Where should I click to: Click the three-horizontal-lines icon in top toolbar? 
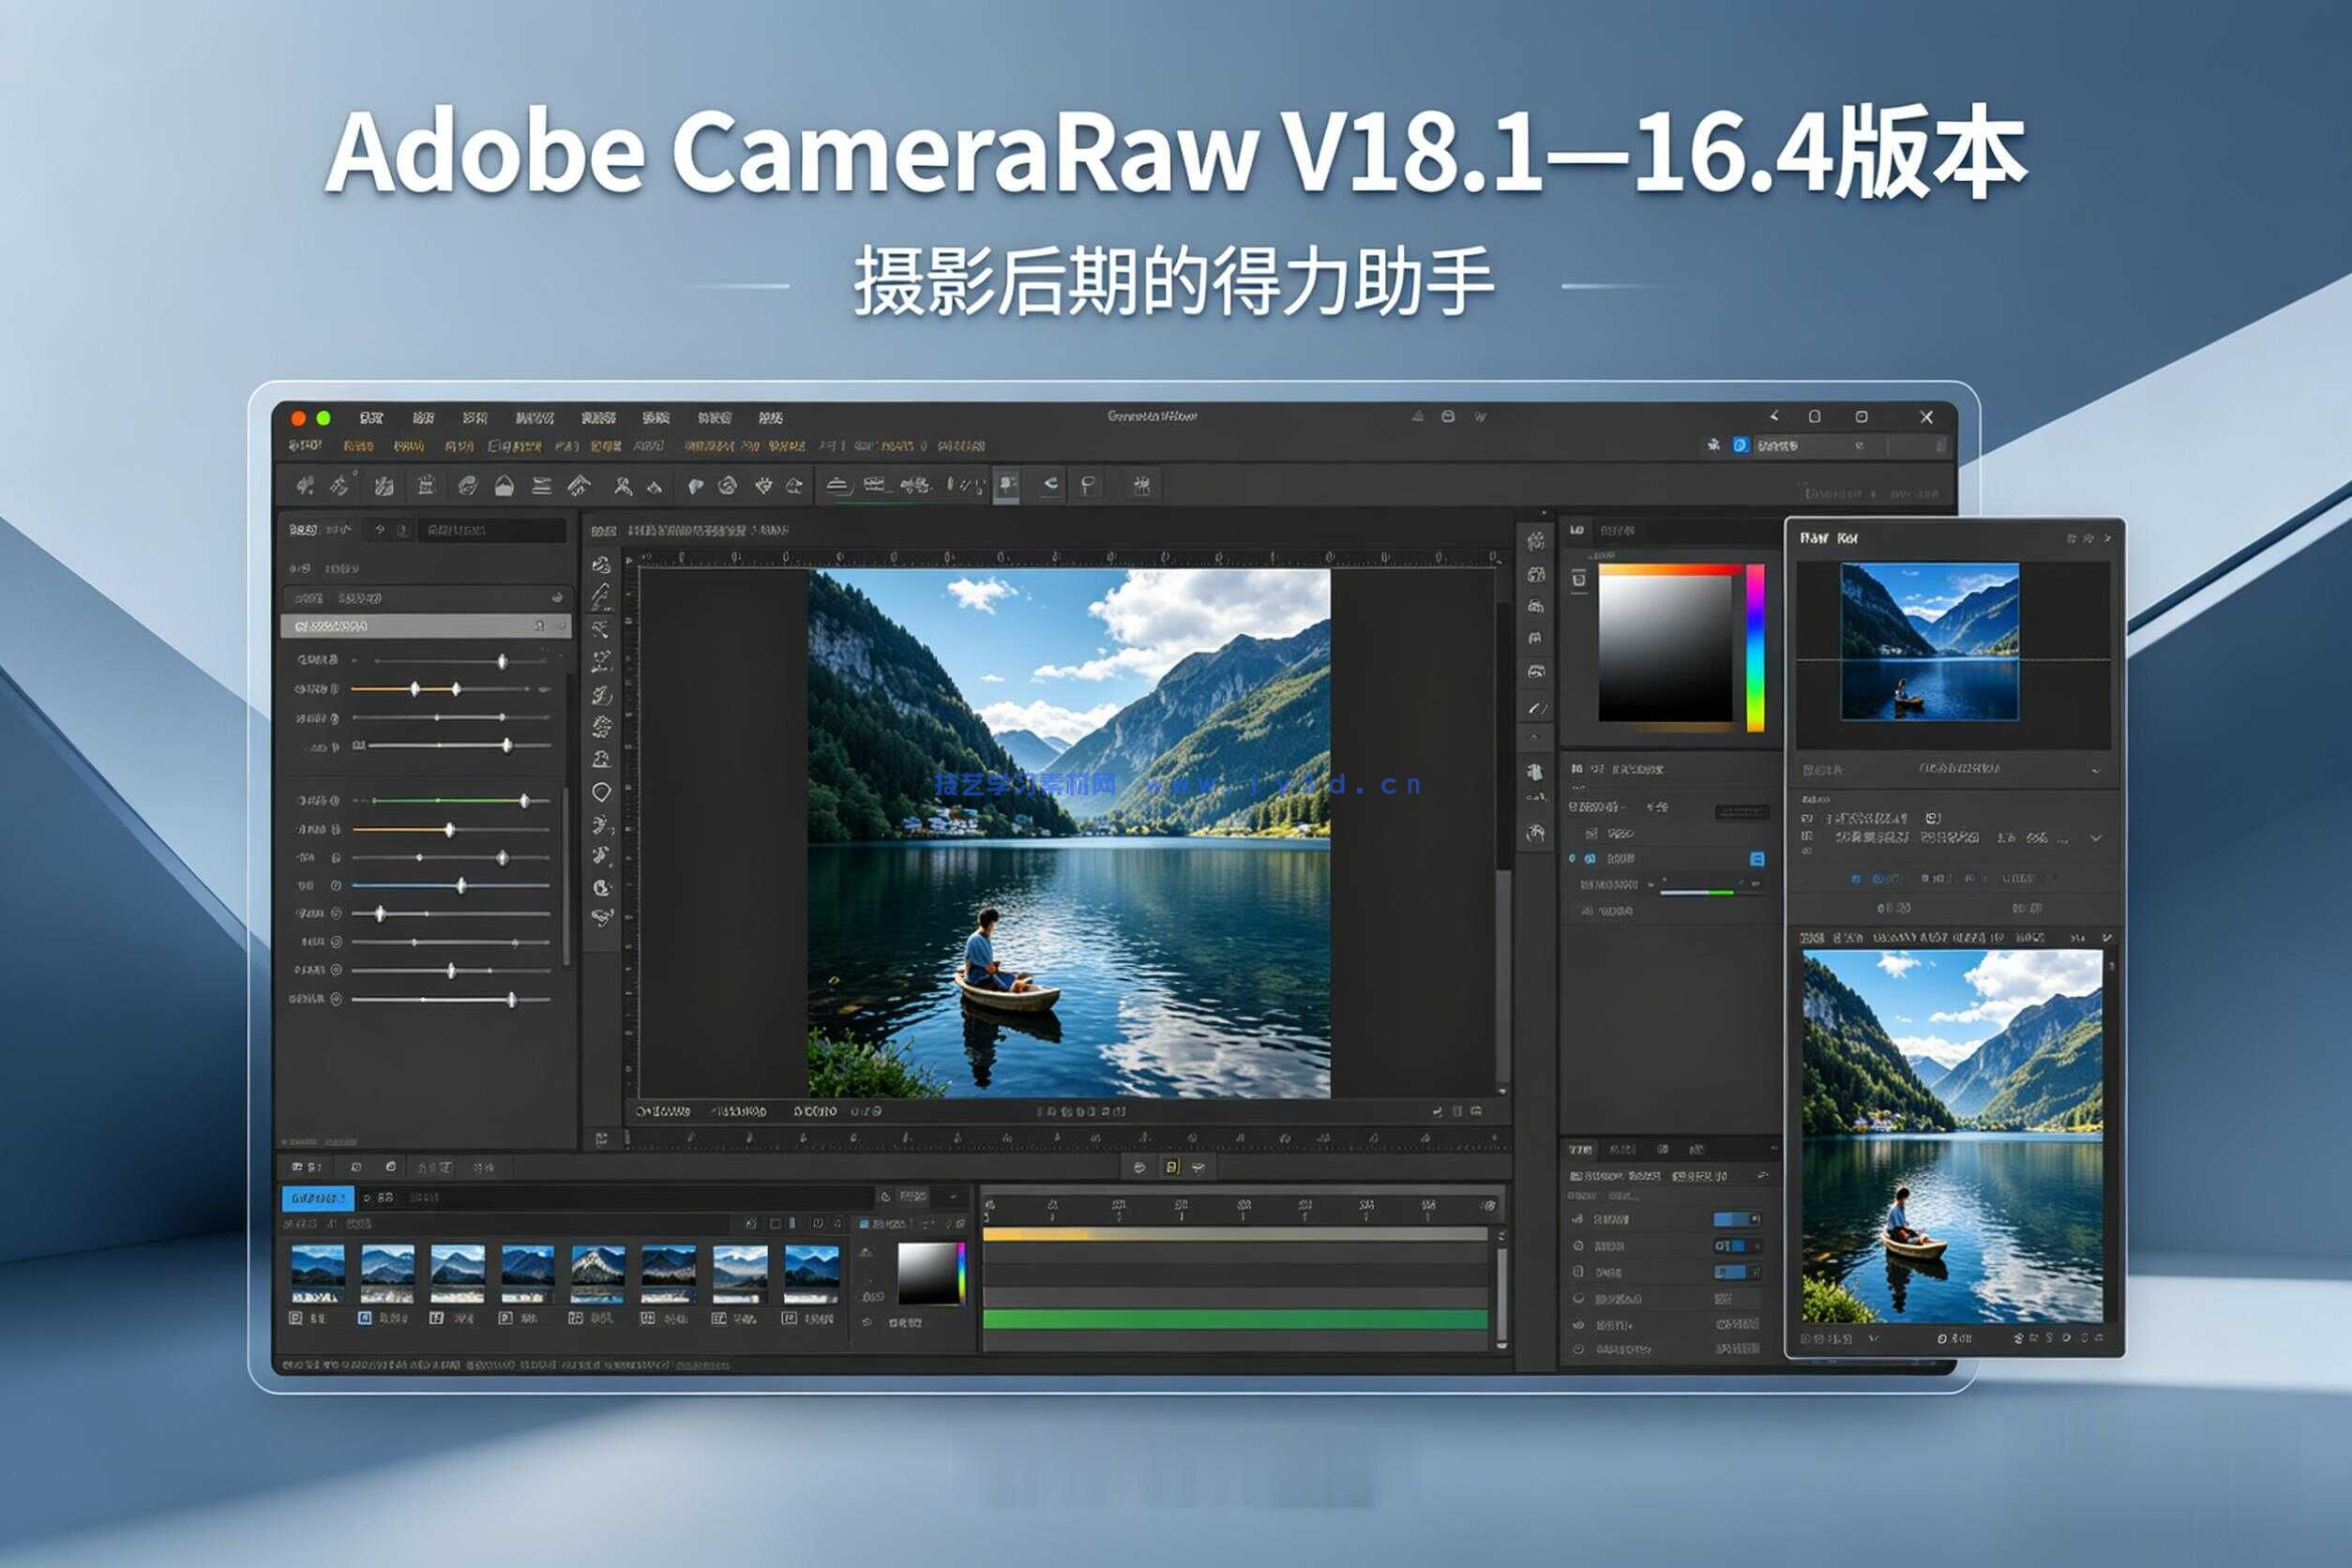pos(542,486)
